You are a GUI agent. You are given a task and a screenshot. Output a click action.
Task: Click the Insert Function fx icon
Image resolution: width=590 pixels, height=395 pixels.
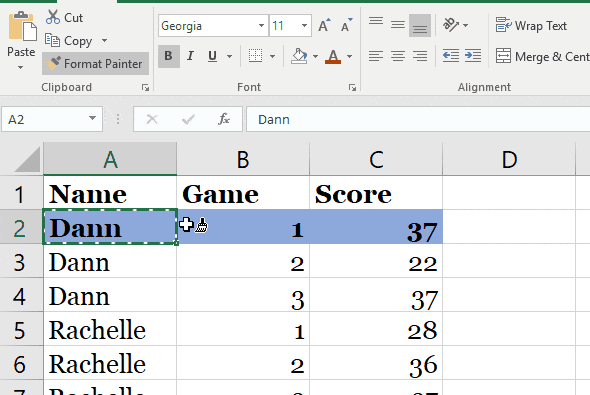pos(224,119)
